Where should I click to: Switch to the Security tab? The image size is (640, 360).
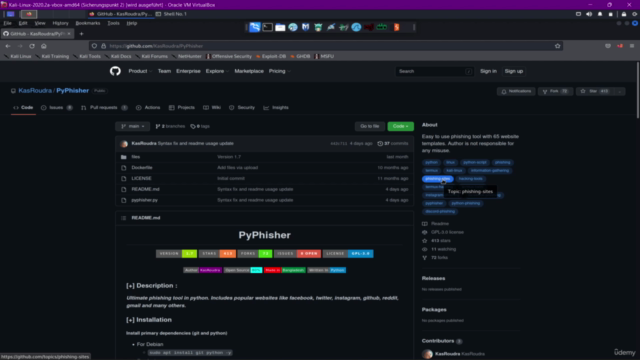(x=242, y=108)
